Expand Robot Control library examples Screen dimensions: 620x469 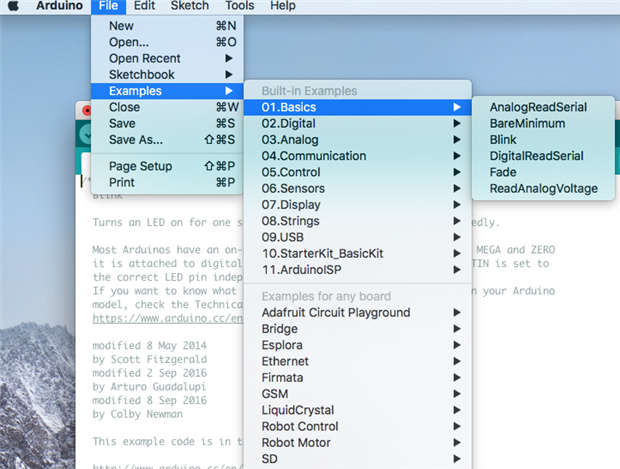(357, 426)
